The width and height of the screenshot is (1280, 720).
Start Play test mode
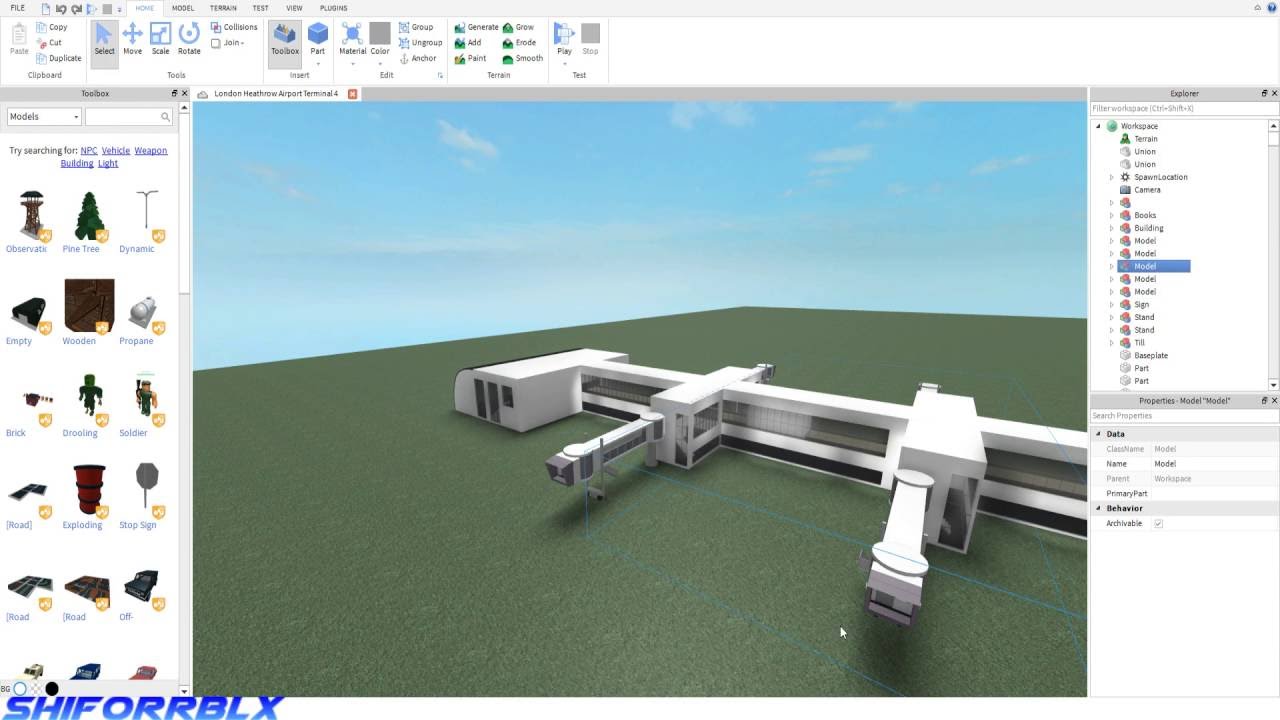point(564,37)
